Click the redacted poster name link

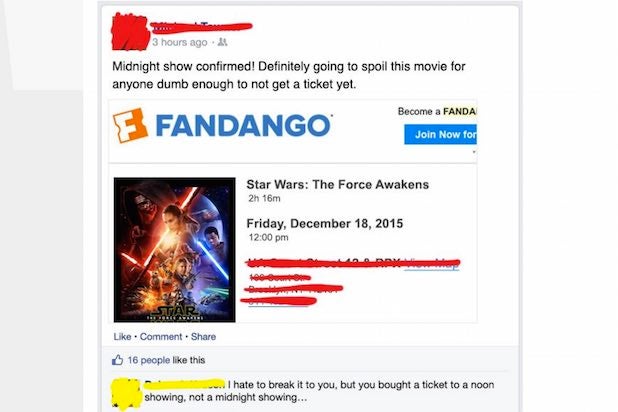pyautogui.click(x=201, y=26)
